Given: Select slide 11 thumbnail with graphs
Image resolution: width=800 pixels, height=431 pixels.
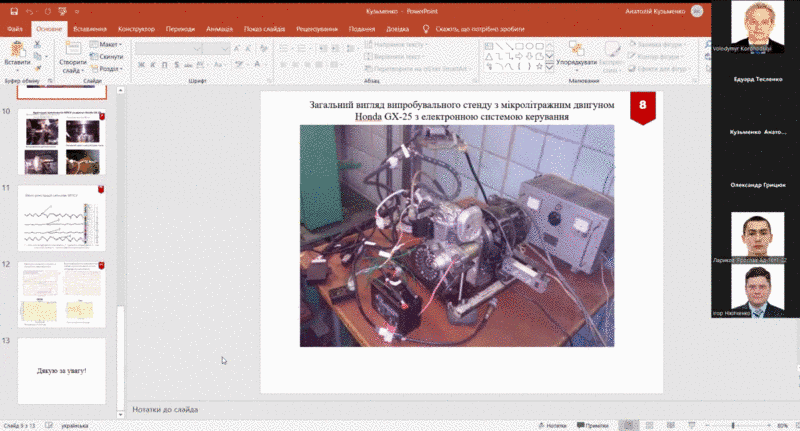Looking at the screenshot, I should 62,218.
